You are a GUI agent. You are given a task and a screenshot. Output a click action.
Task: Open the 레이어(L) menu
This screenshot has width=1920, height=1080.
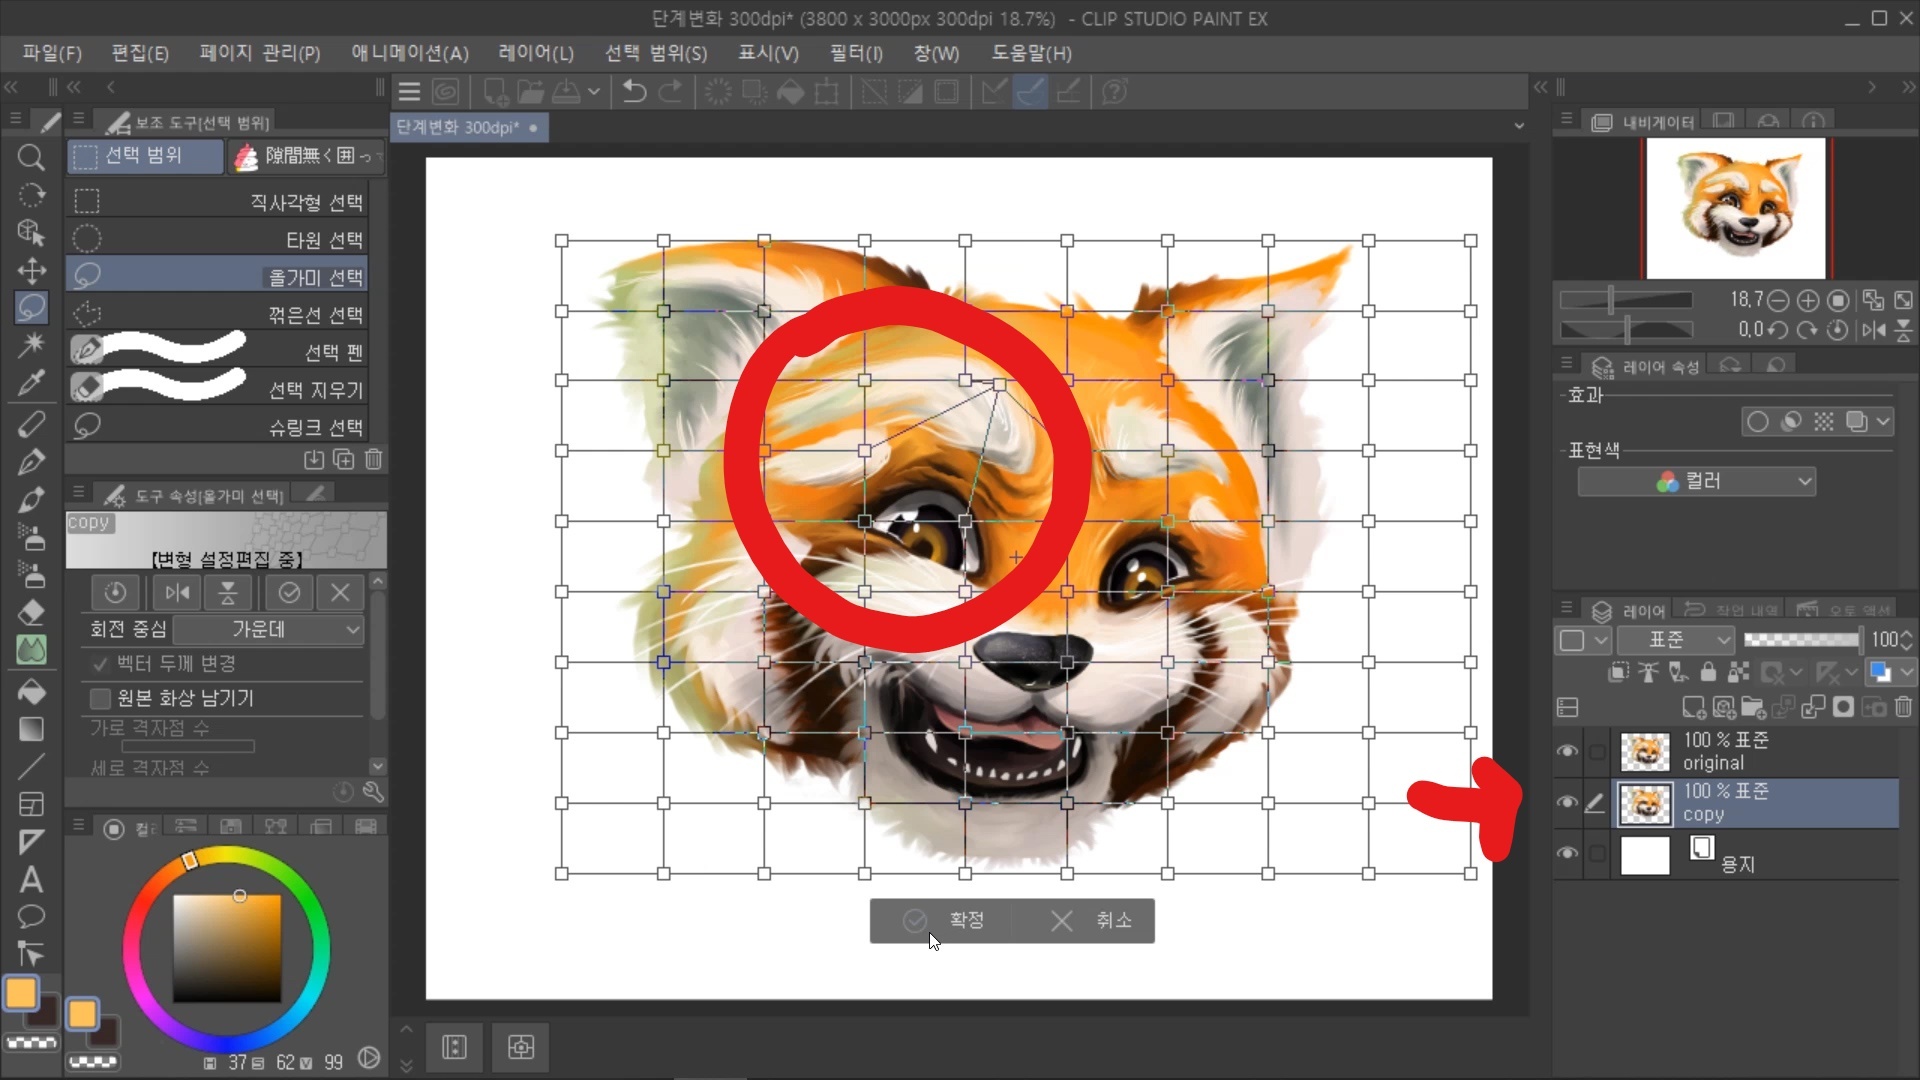tap(536, 53)
